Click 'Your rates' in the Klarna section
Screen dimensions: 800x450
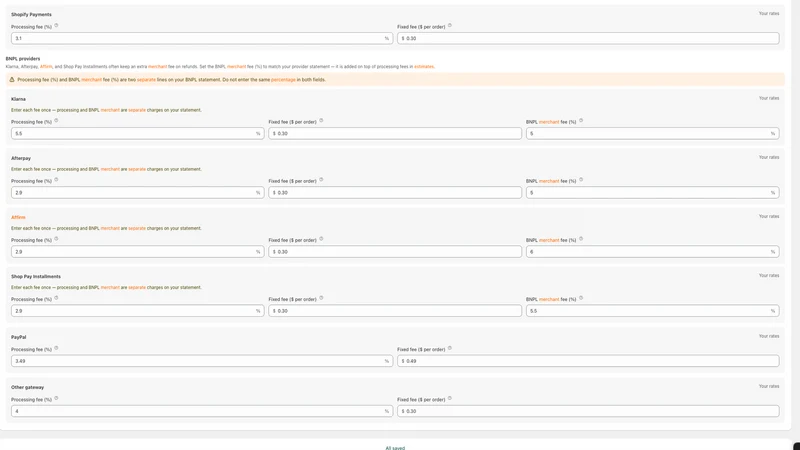coord(769,98)
